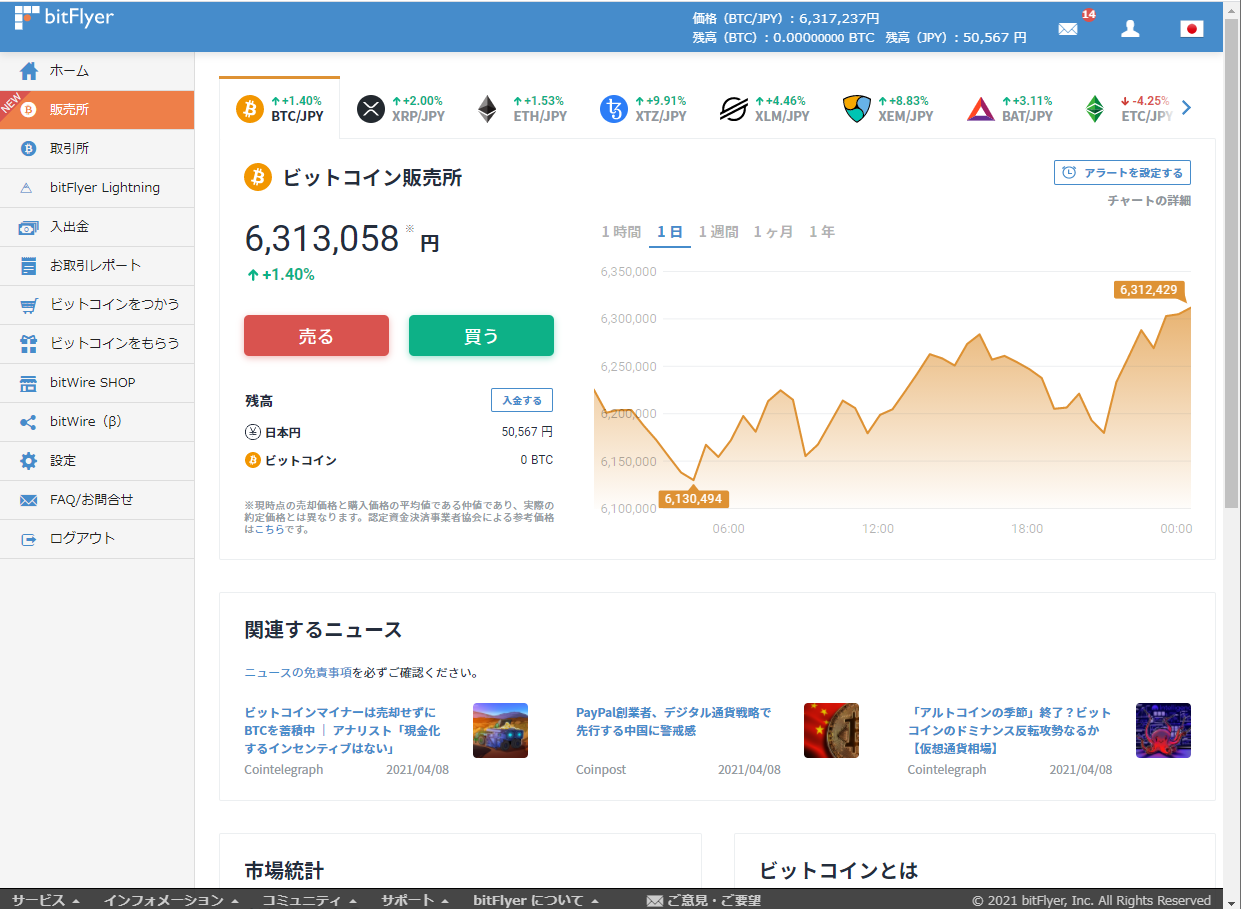The image size is (1241, 909).
Task: Switch chart to 1ヶ月 range
Action: [x=773, y=232]
